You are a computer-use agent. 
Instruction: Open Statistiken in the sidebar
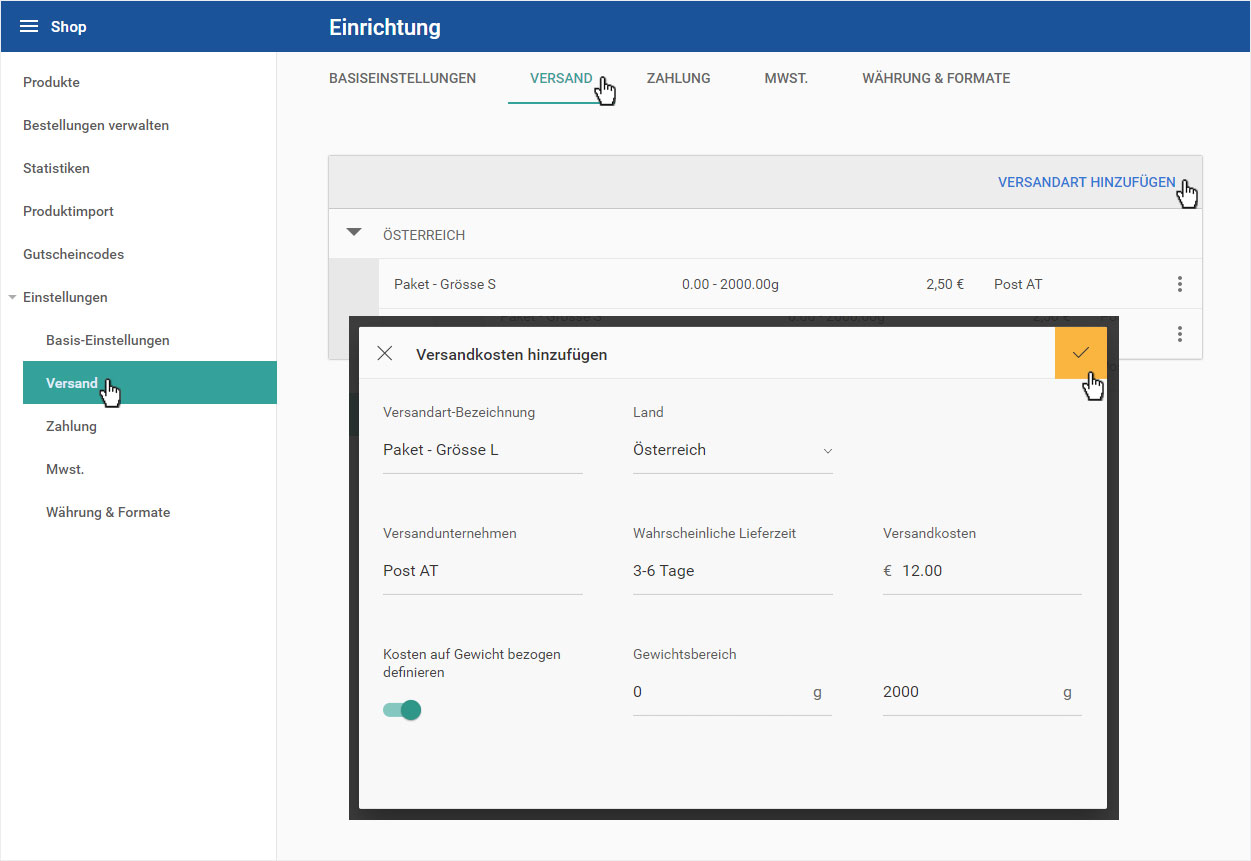(56, 168)
